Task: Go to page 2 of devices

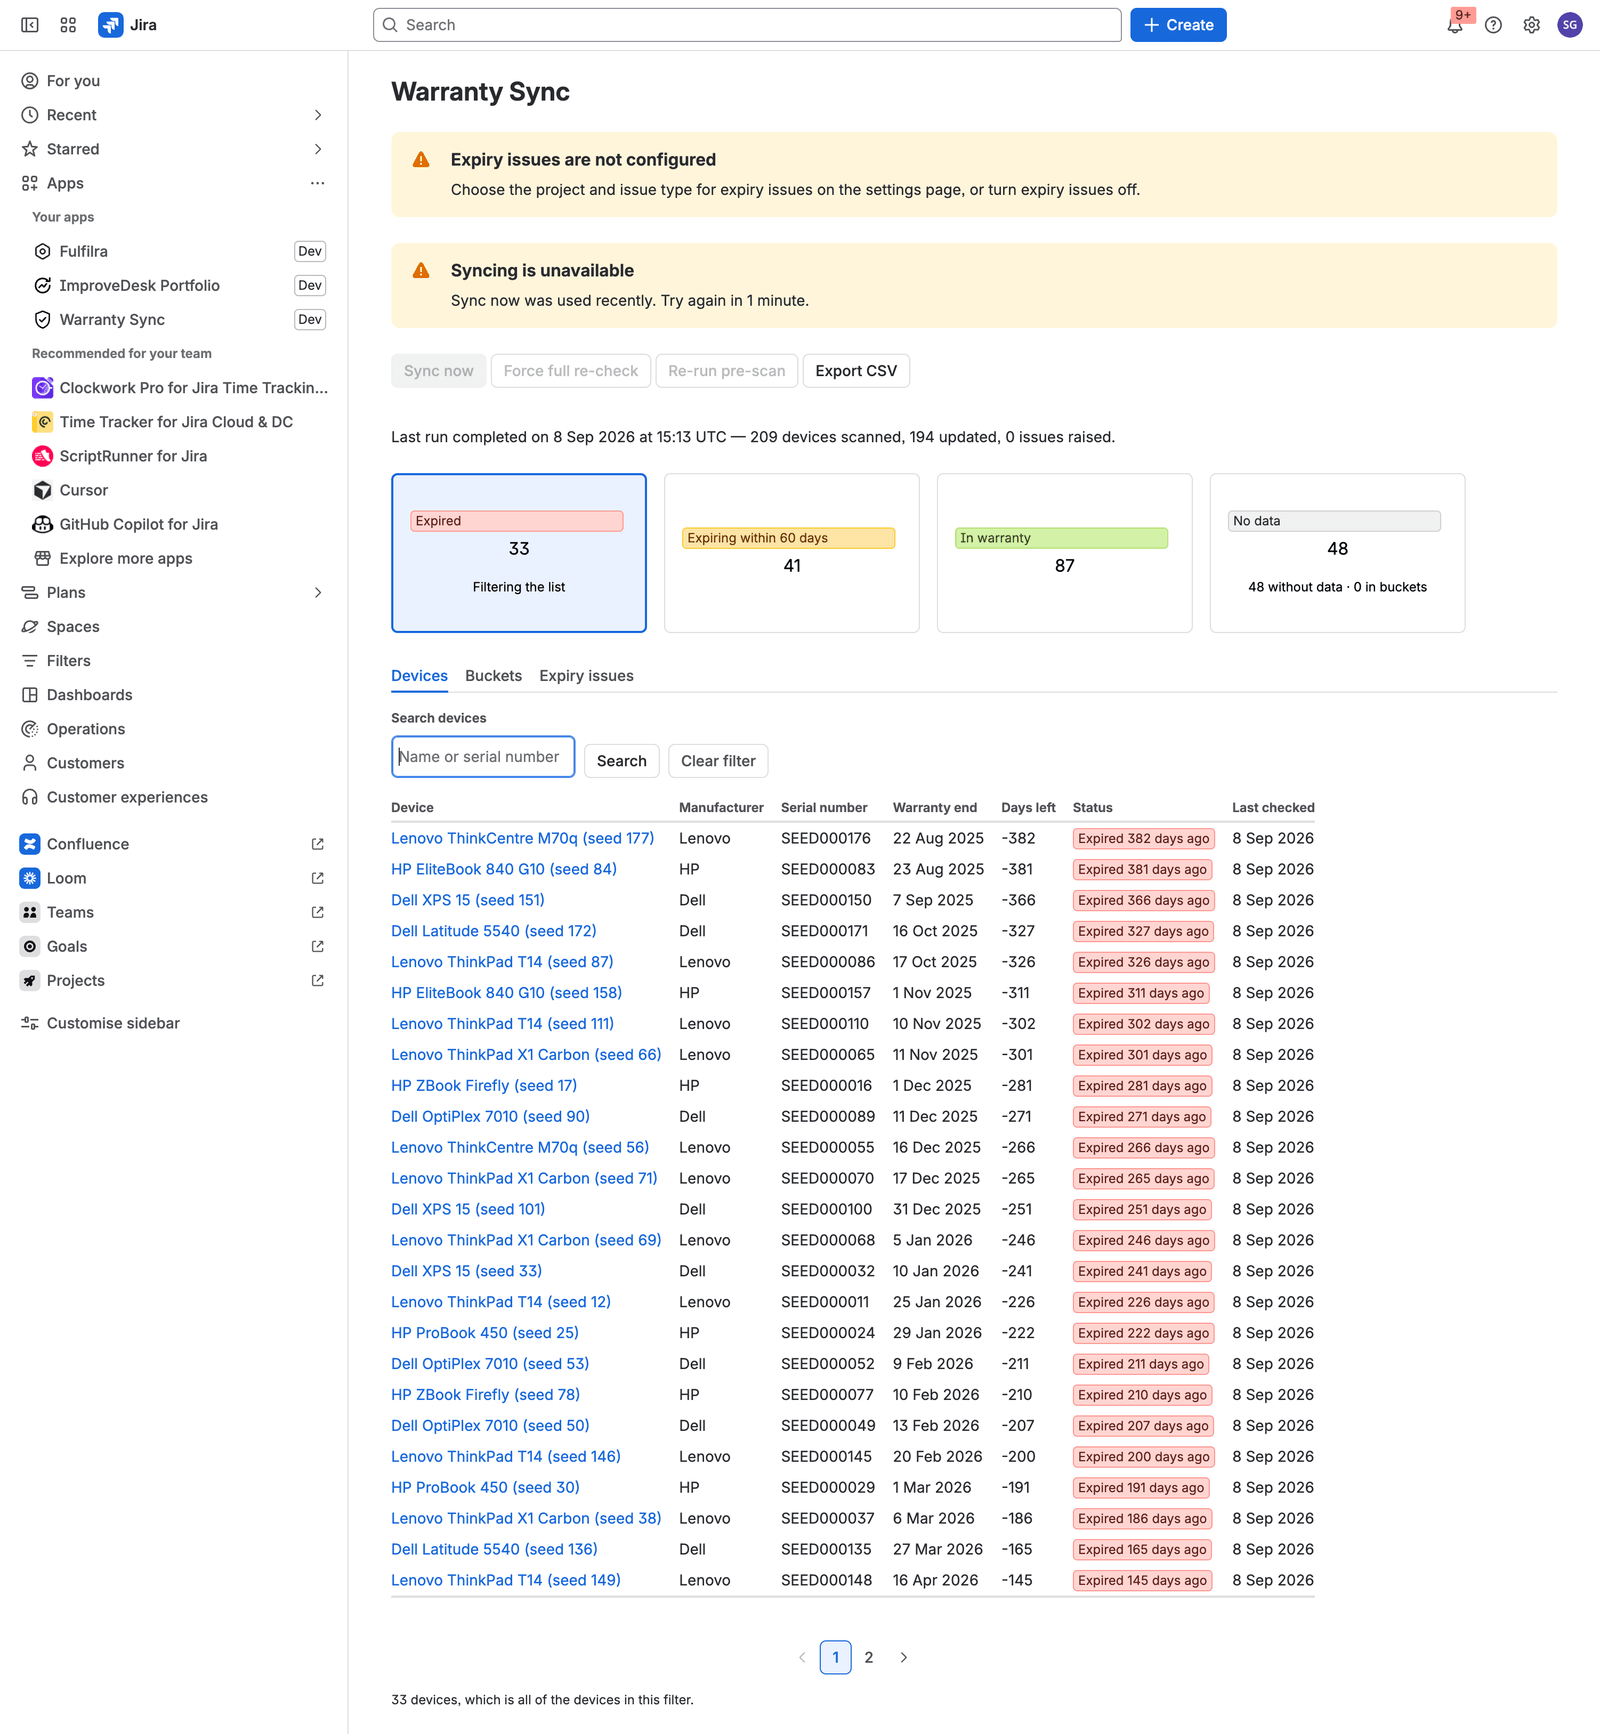Action: pyautogui.click(x=869, y=1657)
